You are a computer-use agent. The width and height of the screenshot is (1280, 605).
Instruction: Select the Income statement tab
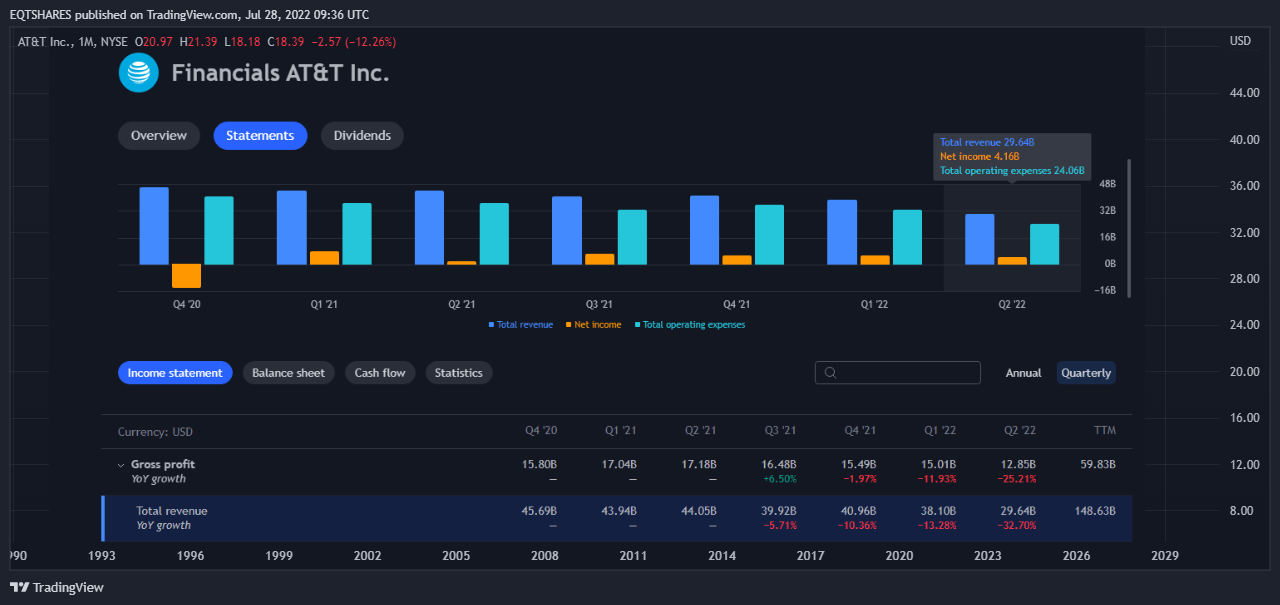click(x=175, y=373)
